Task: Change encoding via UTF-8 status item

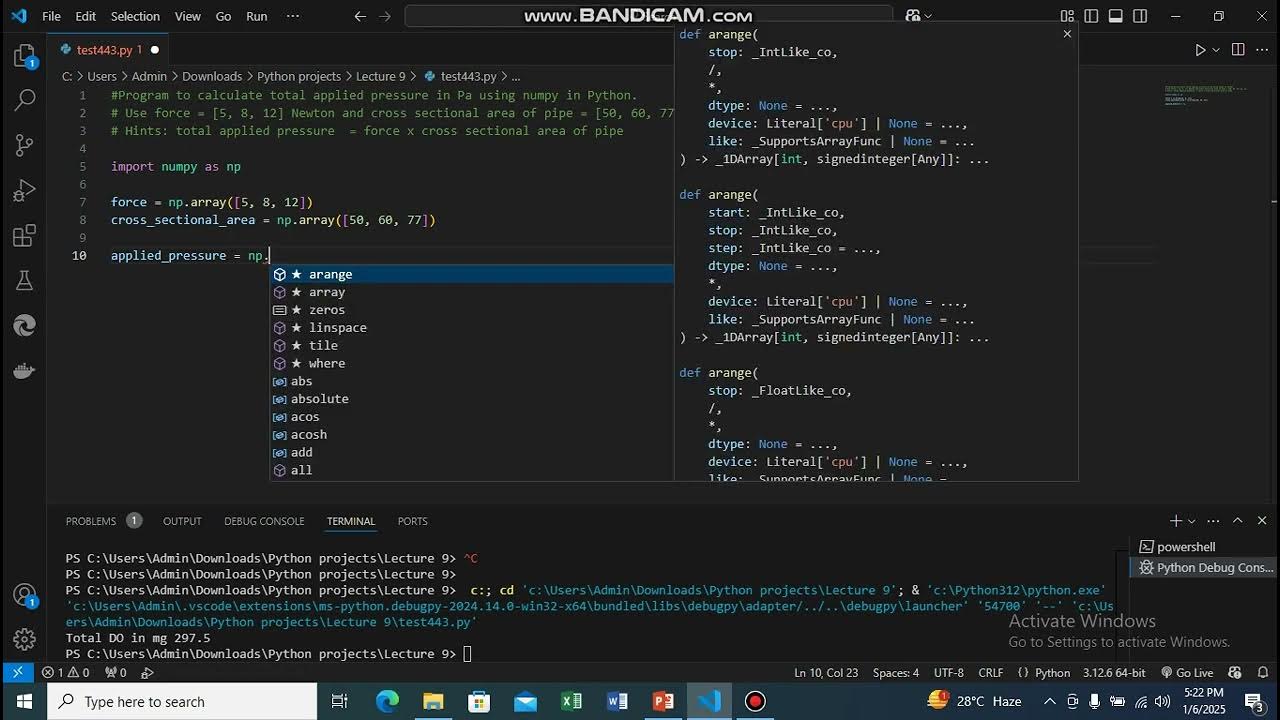Action: [x=949, y=673]
